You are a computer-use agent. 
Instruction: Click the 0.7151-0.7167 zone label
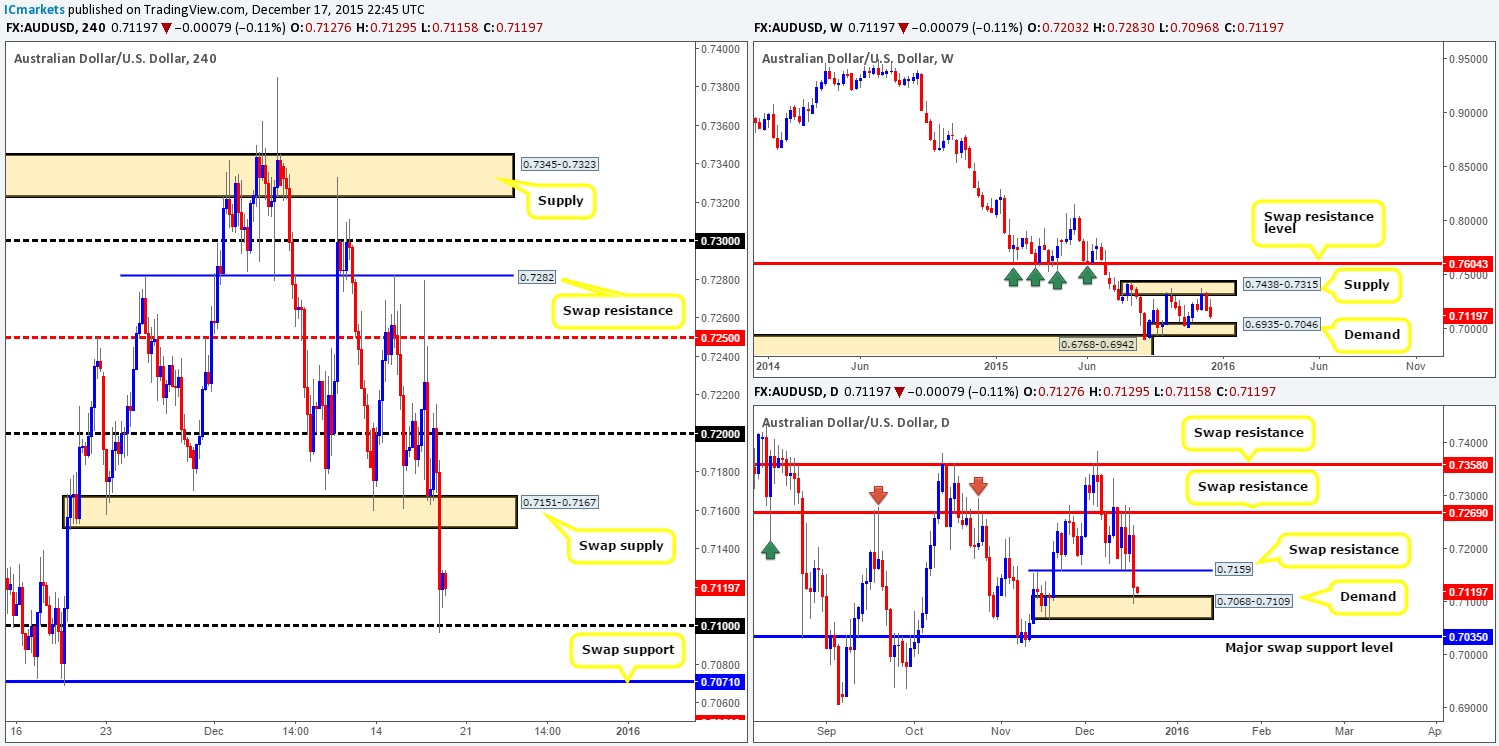[x=559, y=501]
